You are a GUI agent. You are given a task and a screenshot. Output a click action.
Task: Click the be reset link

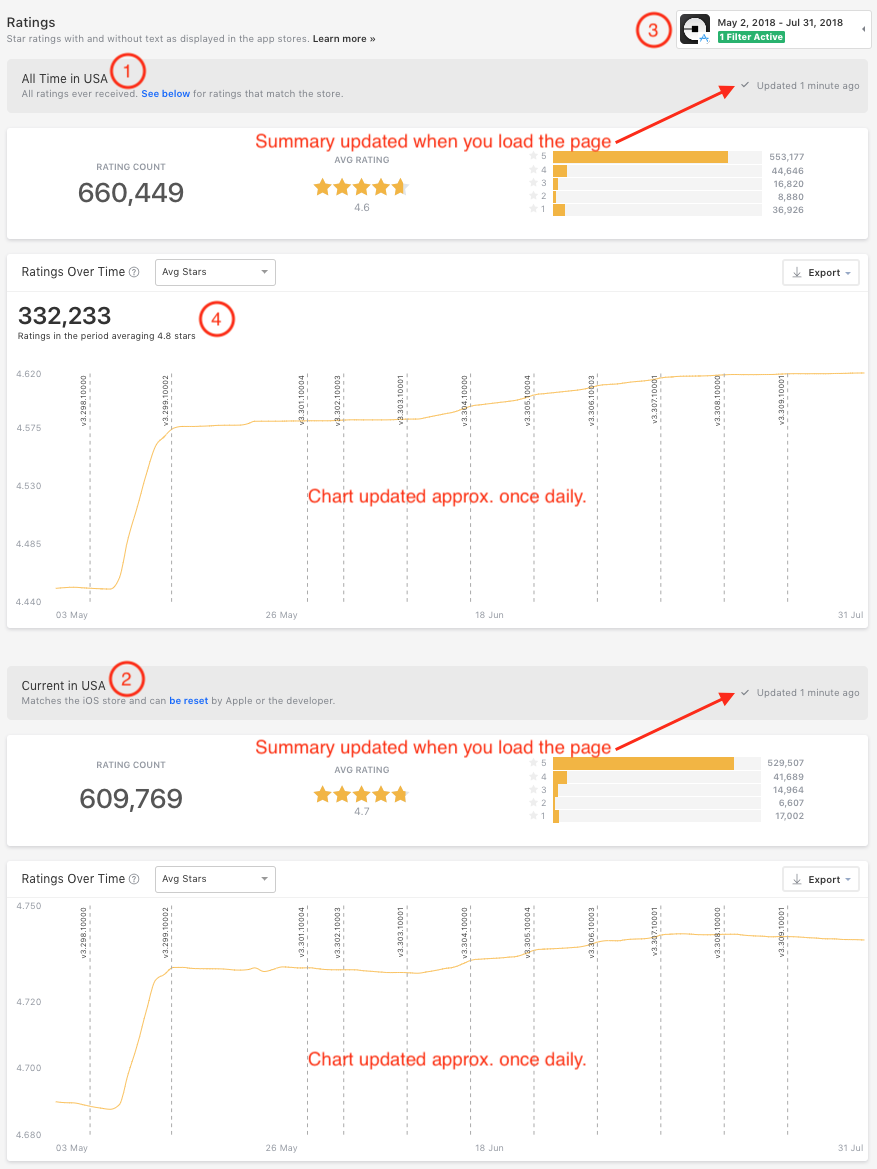click(x=189, y=700)
